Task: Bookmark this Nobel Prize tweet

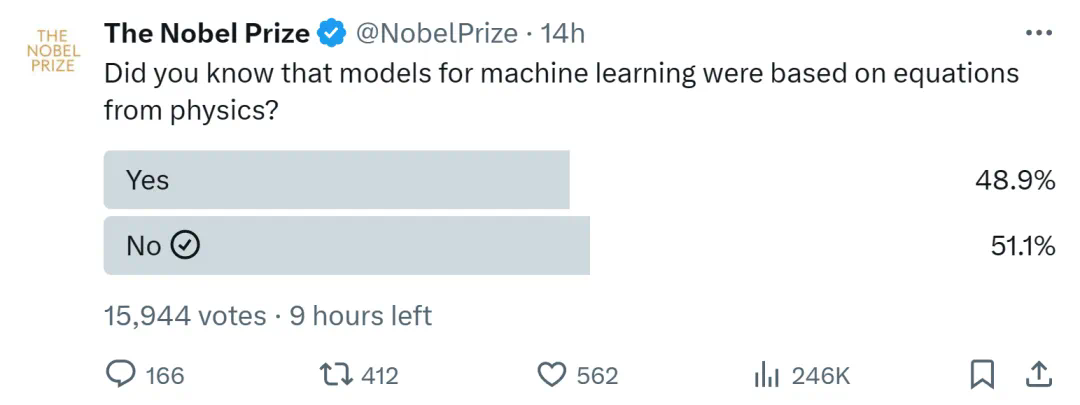Action: 982,374
